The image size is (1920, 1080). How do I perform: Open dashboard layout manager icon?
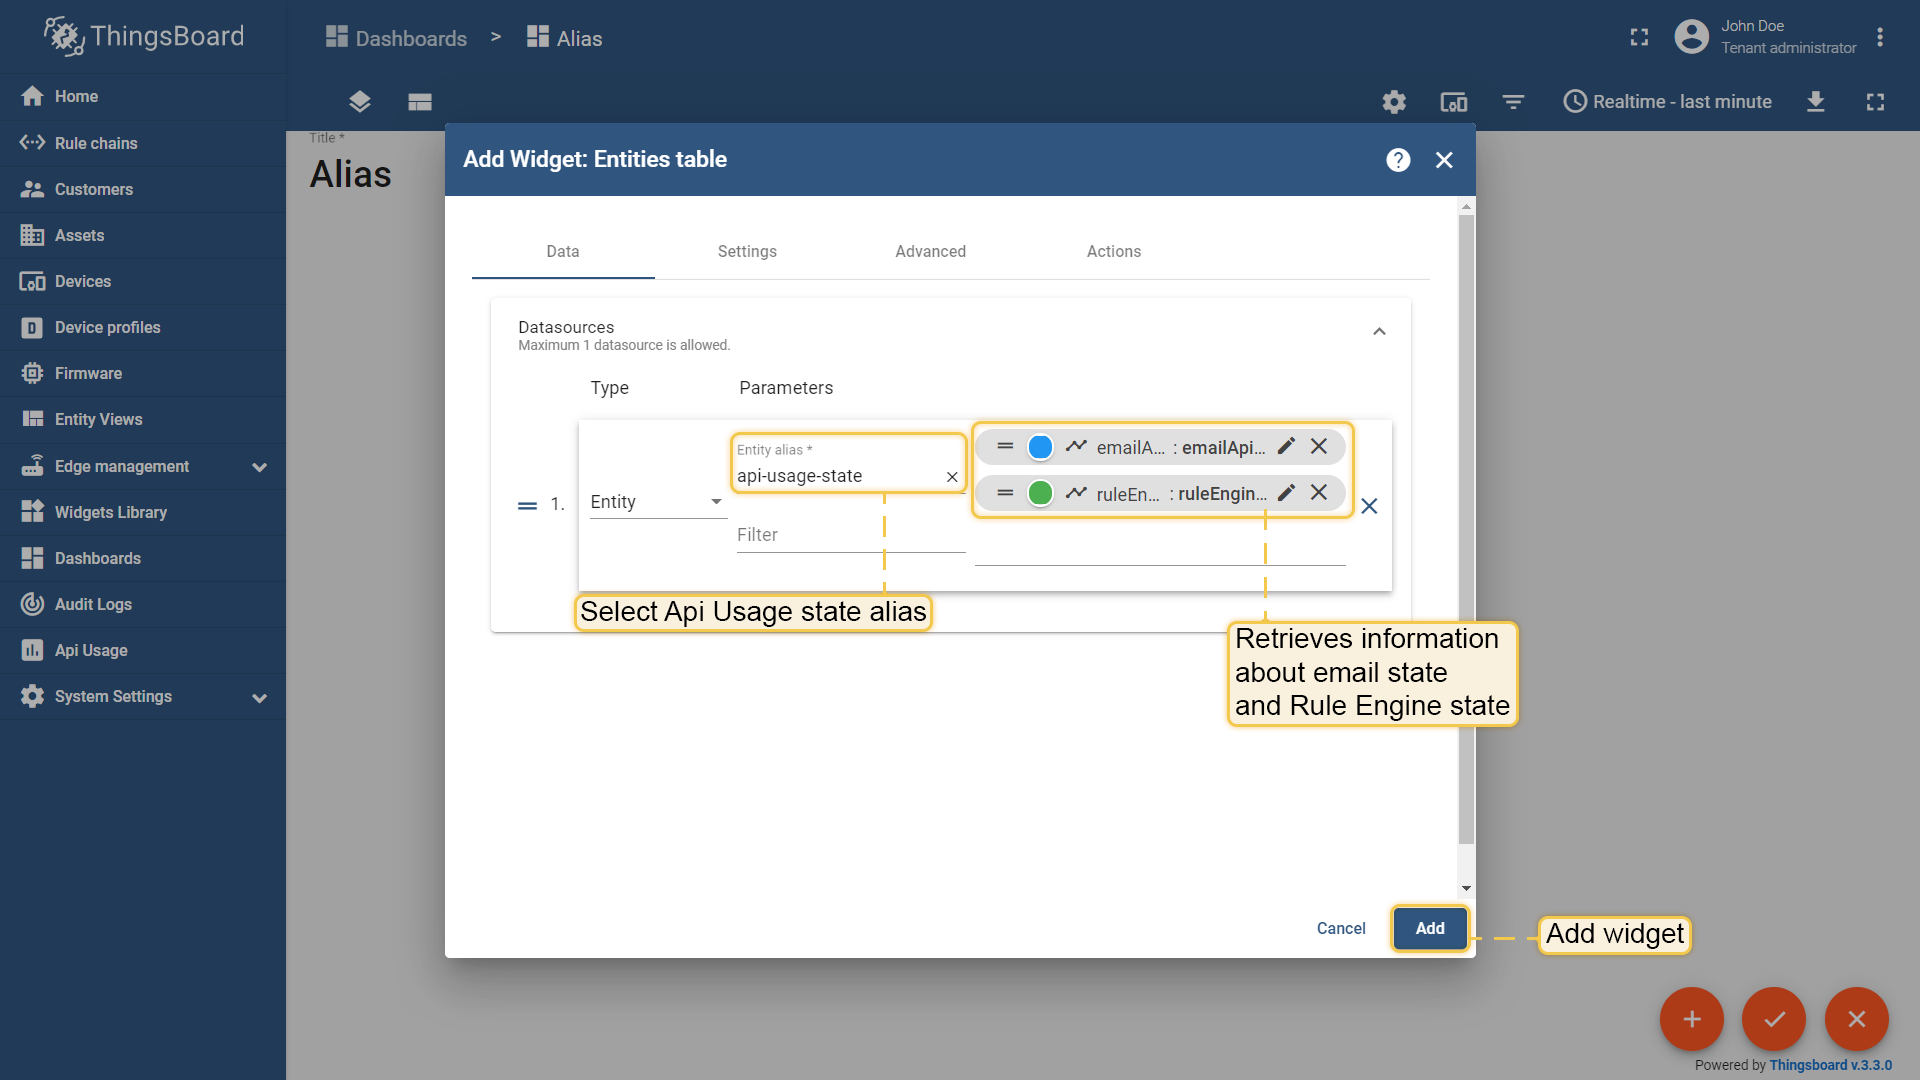[420, 101]
